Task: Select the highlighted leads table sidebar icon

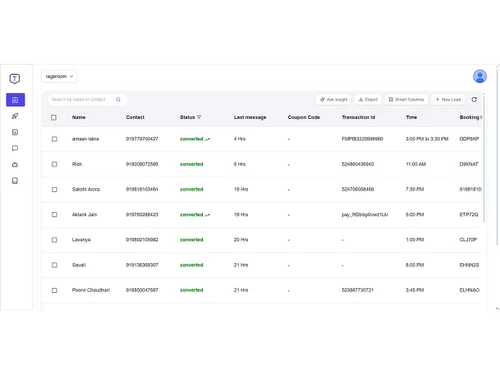Action: pos(15,100)
